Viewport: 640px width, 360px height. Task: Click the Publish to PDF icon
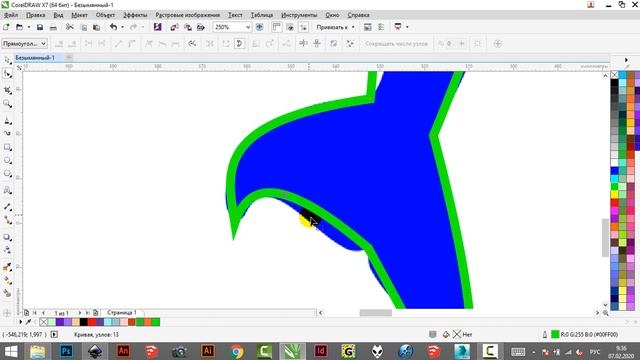click(x=200, y=27)
